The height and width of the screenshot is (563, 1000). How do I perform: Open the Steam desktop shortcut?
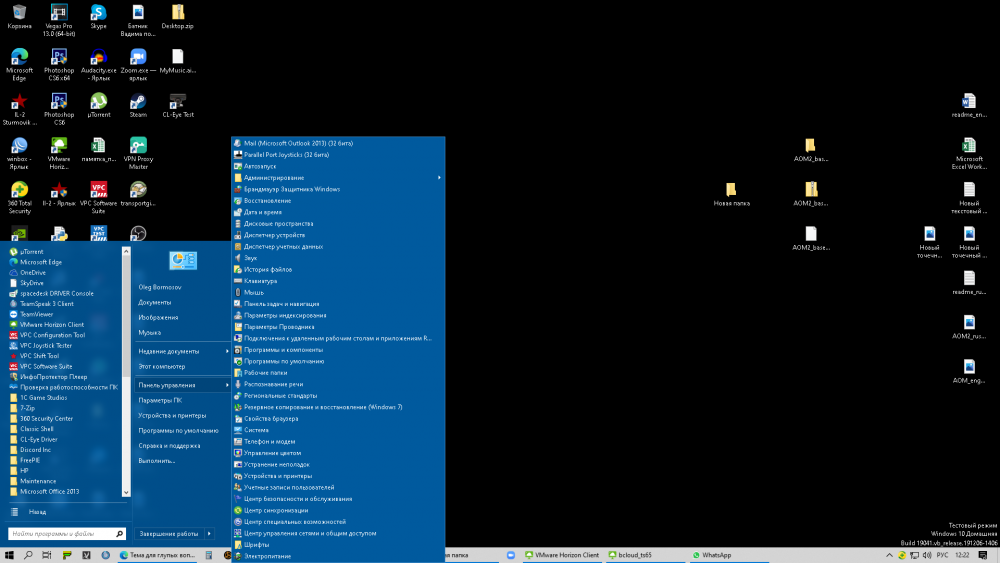click(138, 106)
